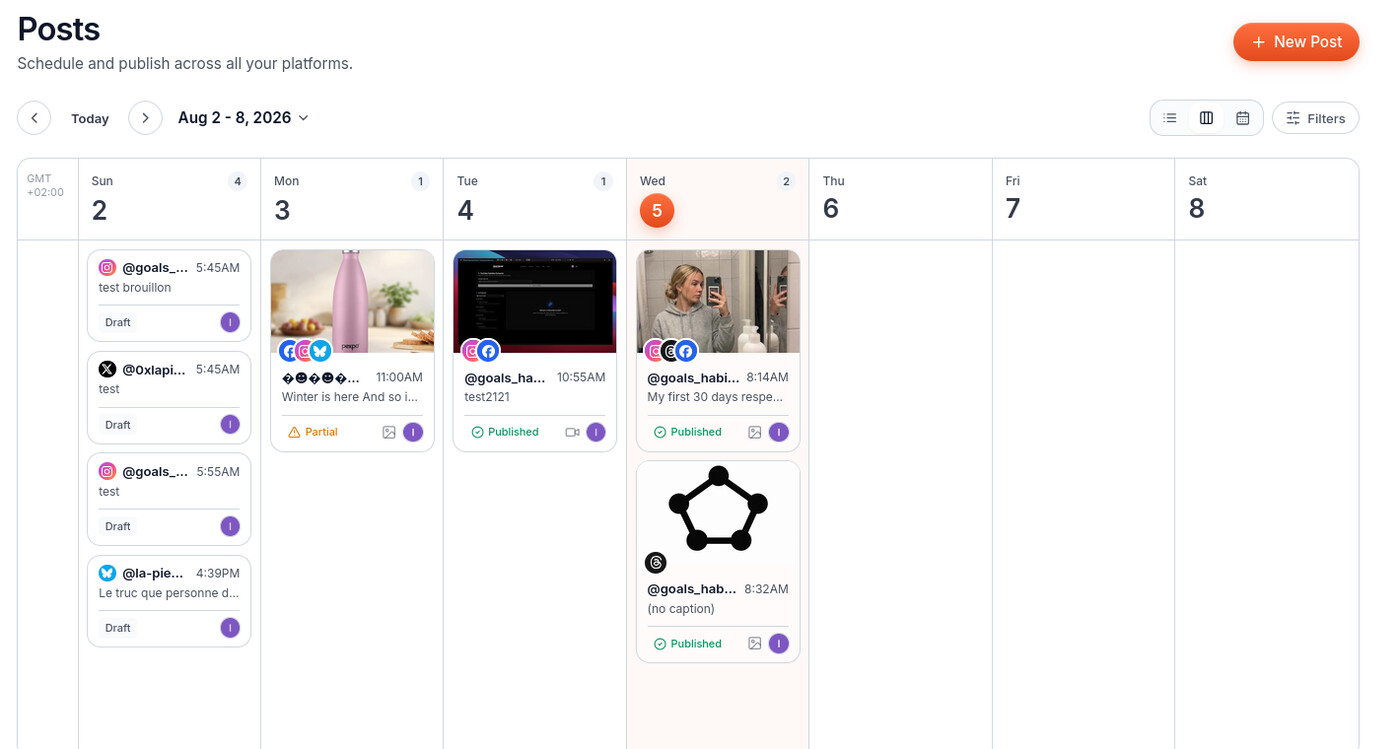This screenshot has width=1400, height=749.
Task: Click Draft badge on test brouillon post
Action: 118,322
